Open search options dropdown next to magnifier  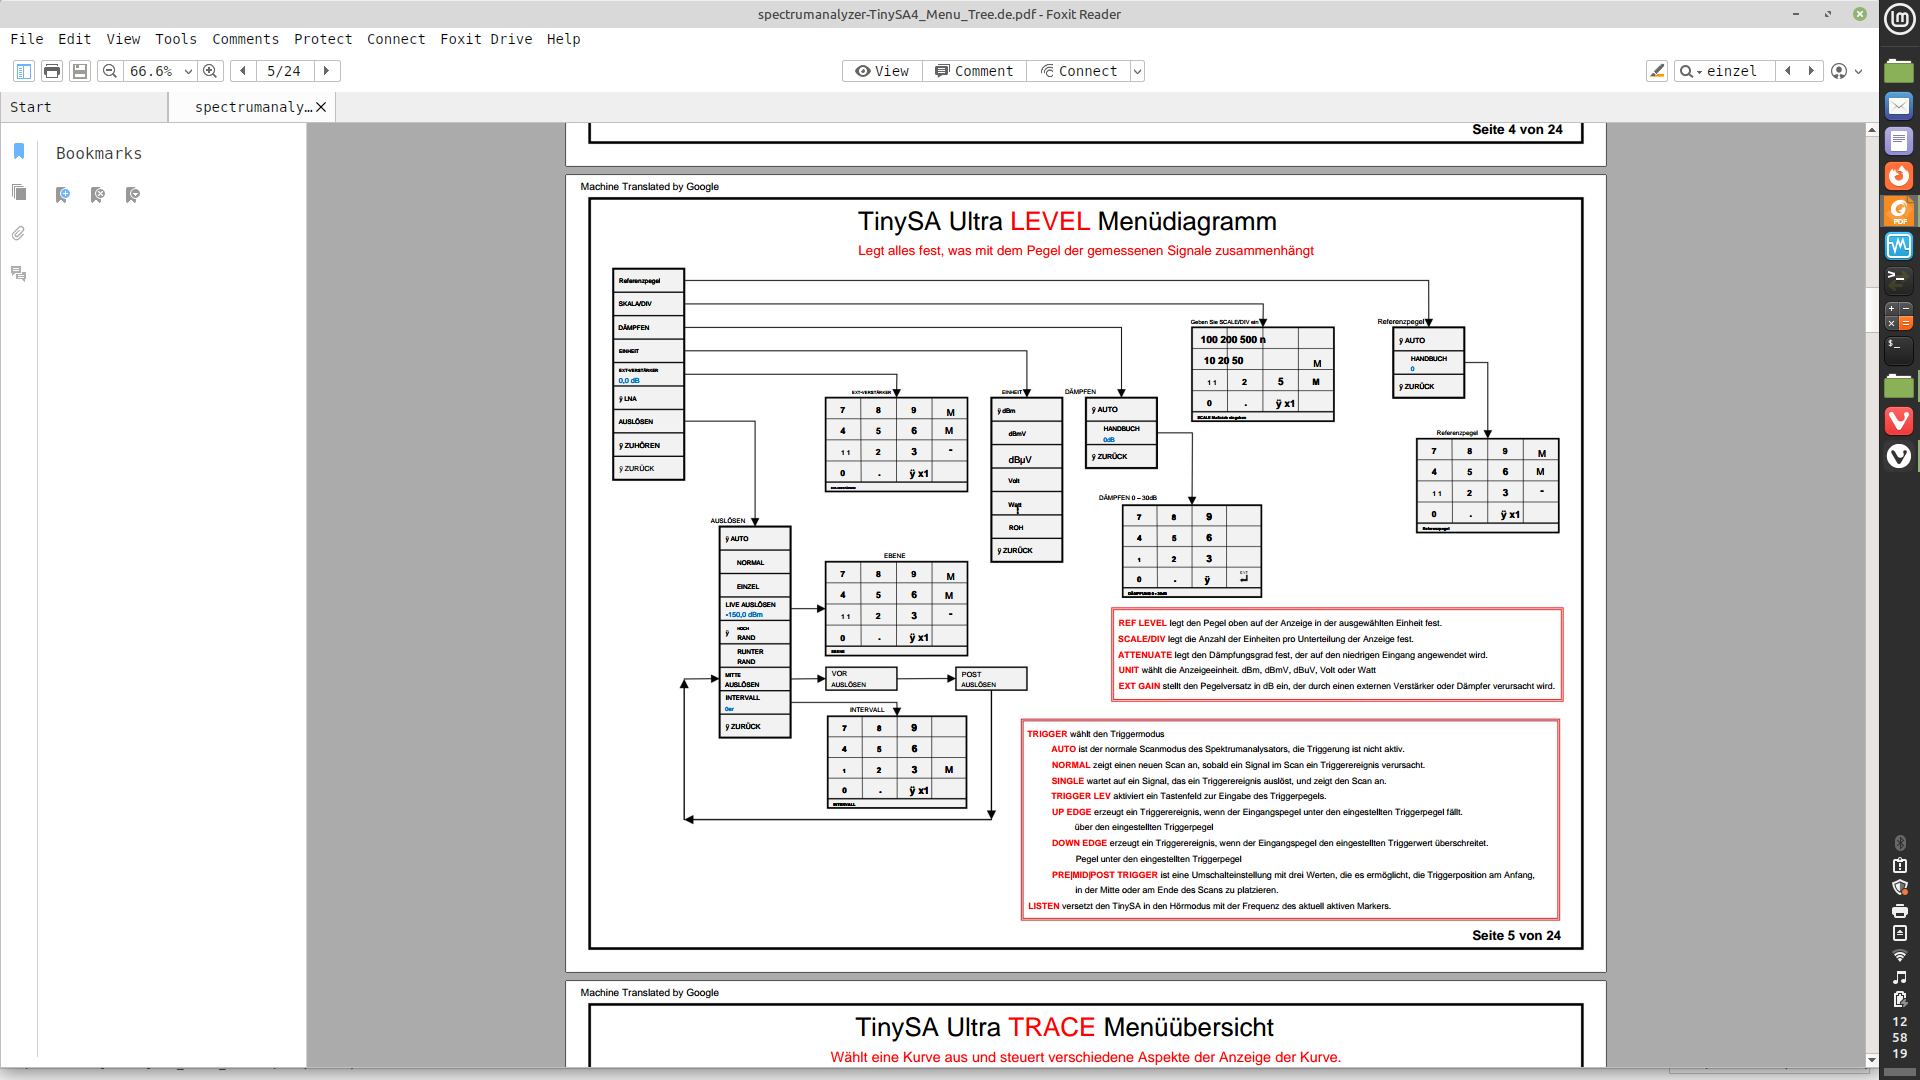pyautogui.click(x=1699, y=72)
